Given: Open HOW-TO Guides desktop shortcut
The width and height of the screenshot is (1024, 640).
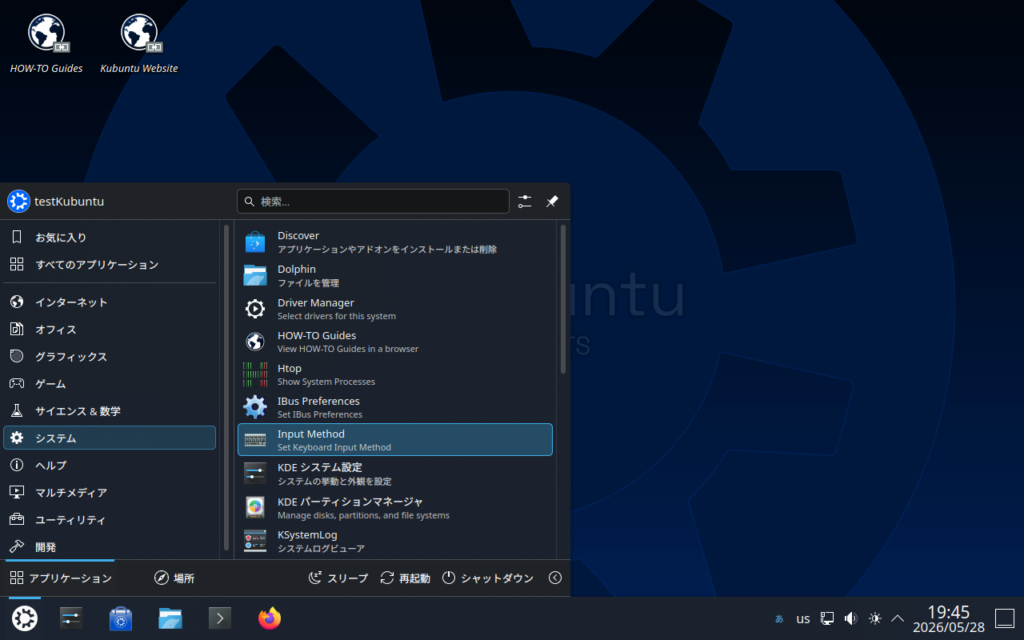Looking at the screenshot, I should 46,43.
